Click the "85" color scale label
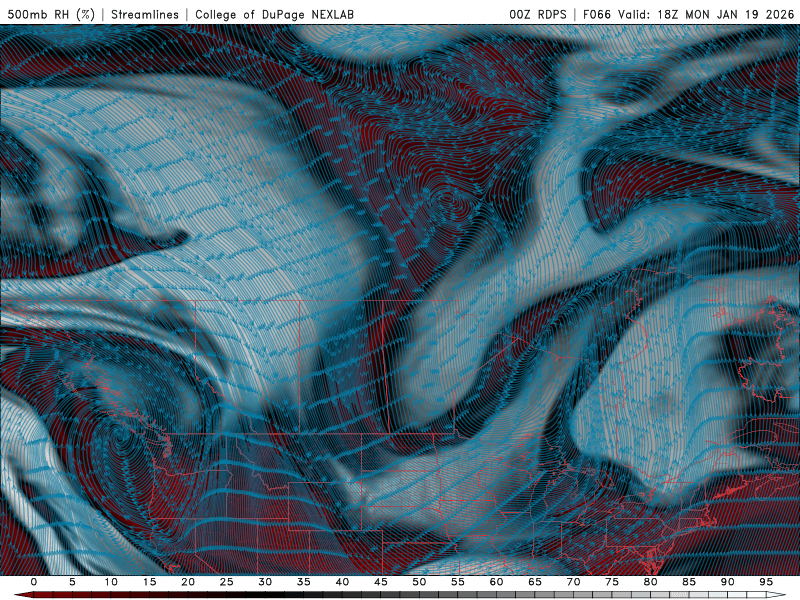Viewport: 800px width, 600px height. tap(689, 582)
